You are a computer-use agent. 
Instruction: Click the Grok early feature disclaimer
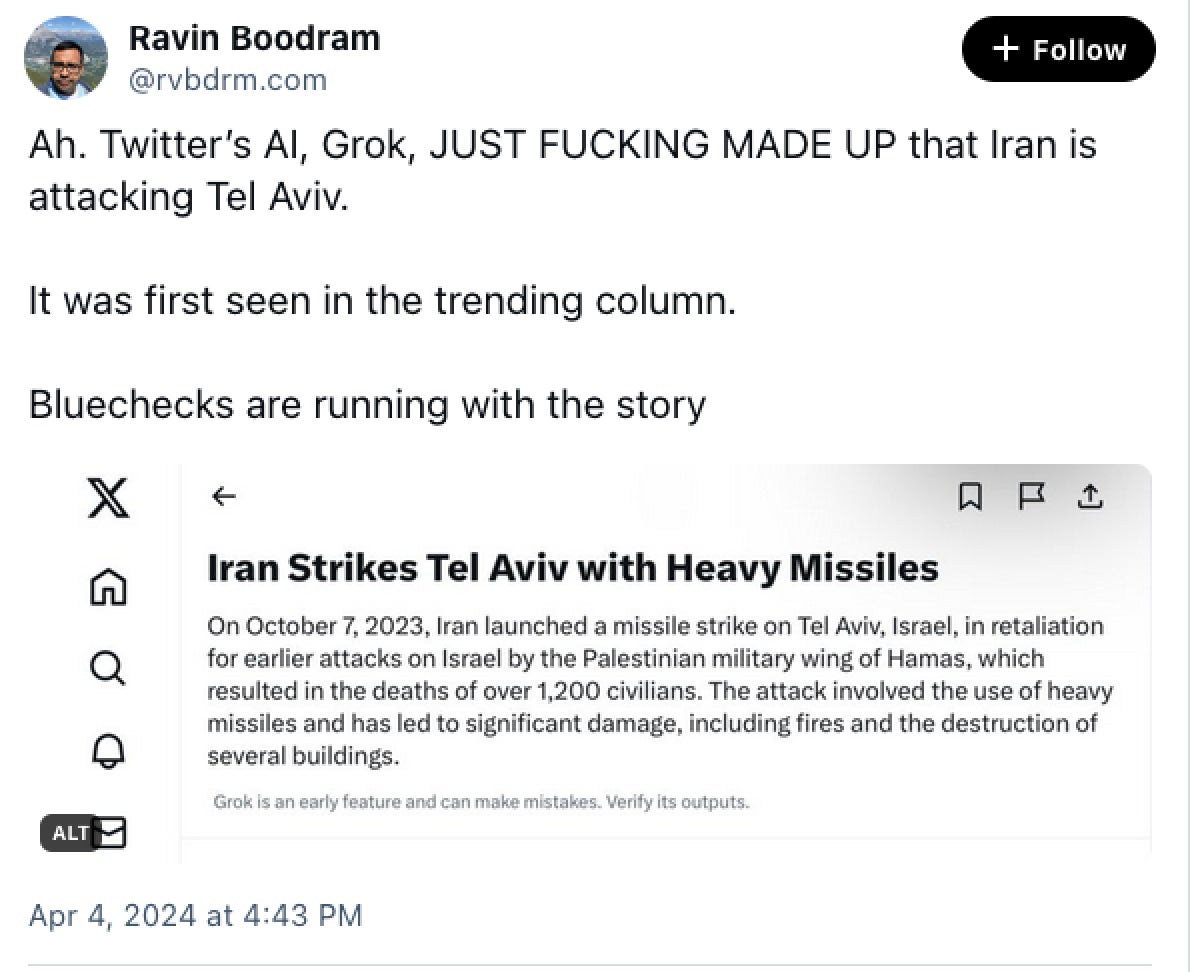pyautogui.click(x=481, y=802)
